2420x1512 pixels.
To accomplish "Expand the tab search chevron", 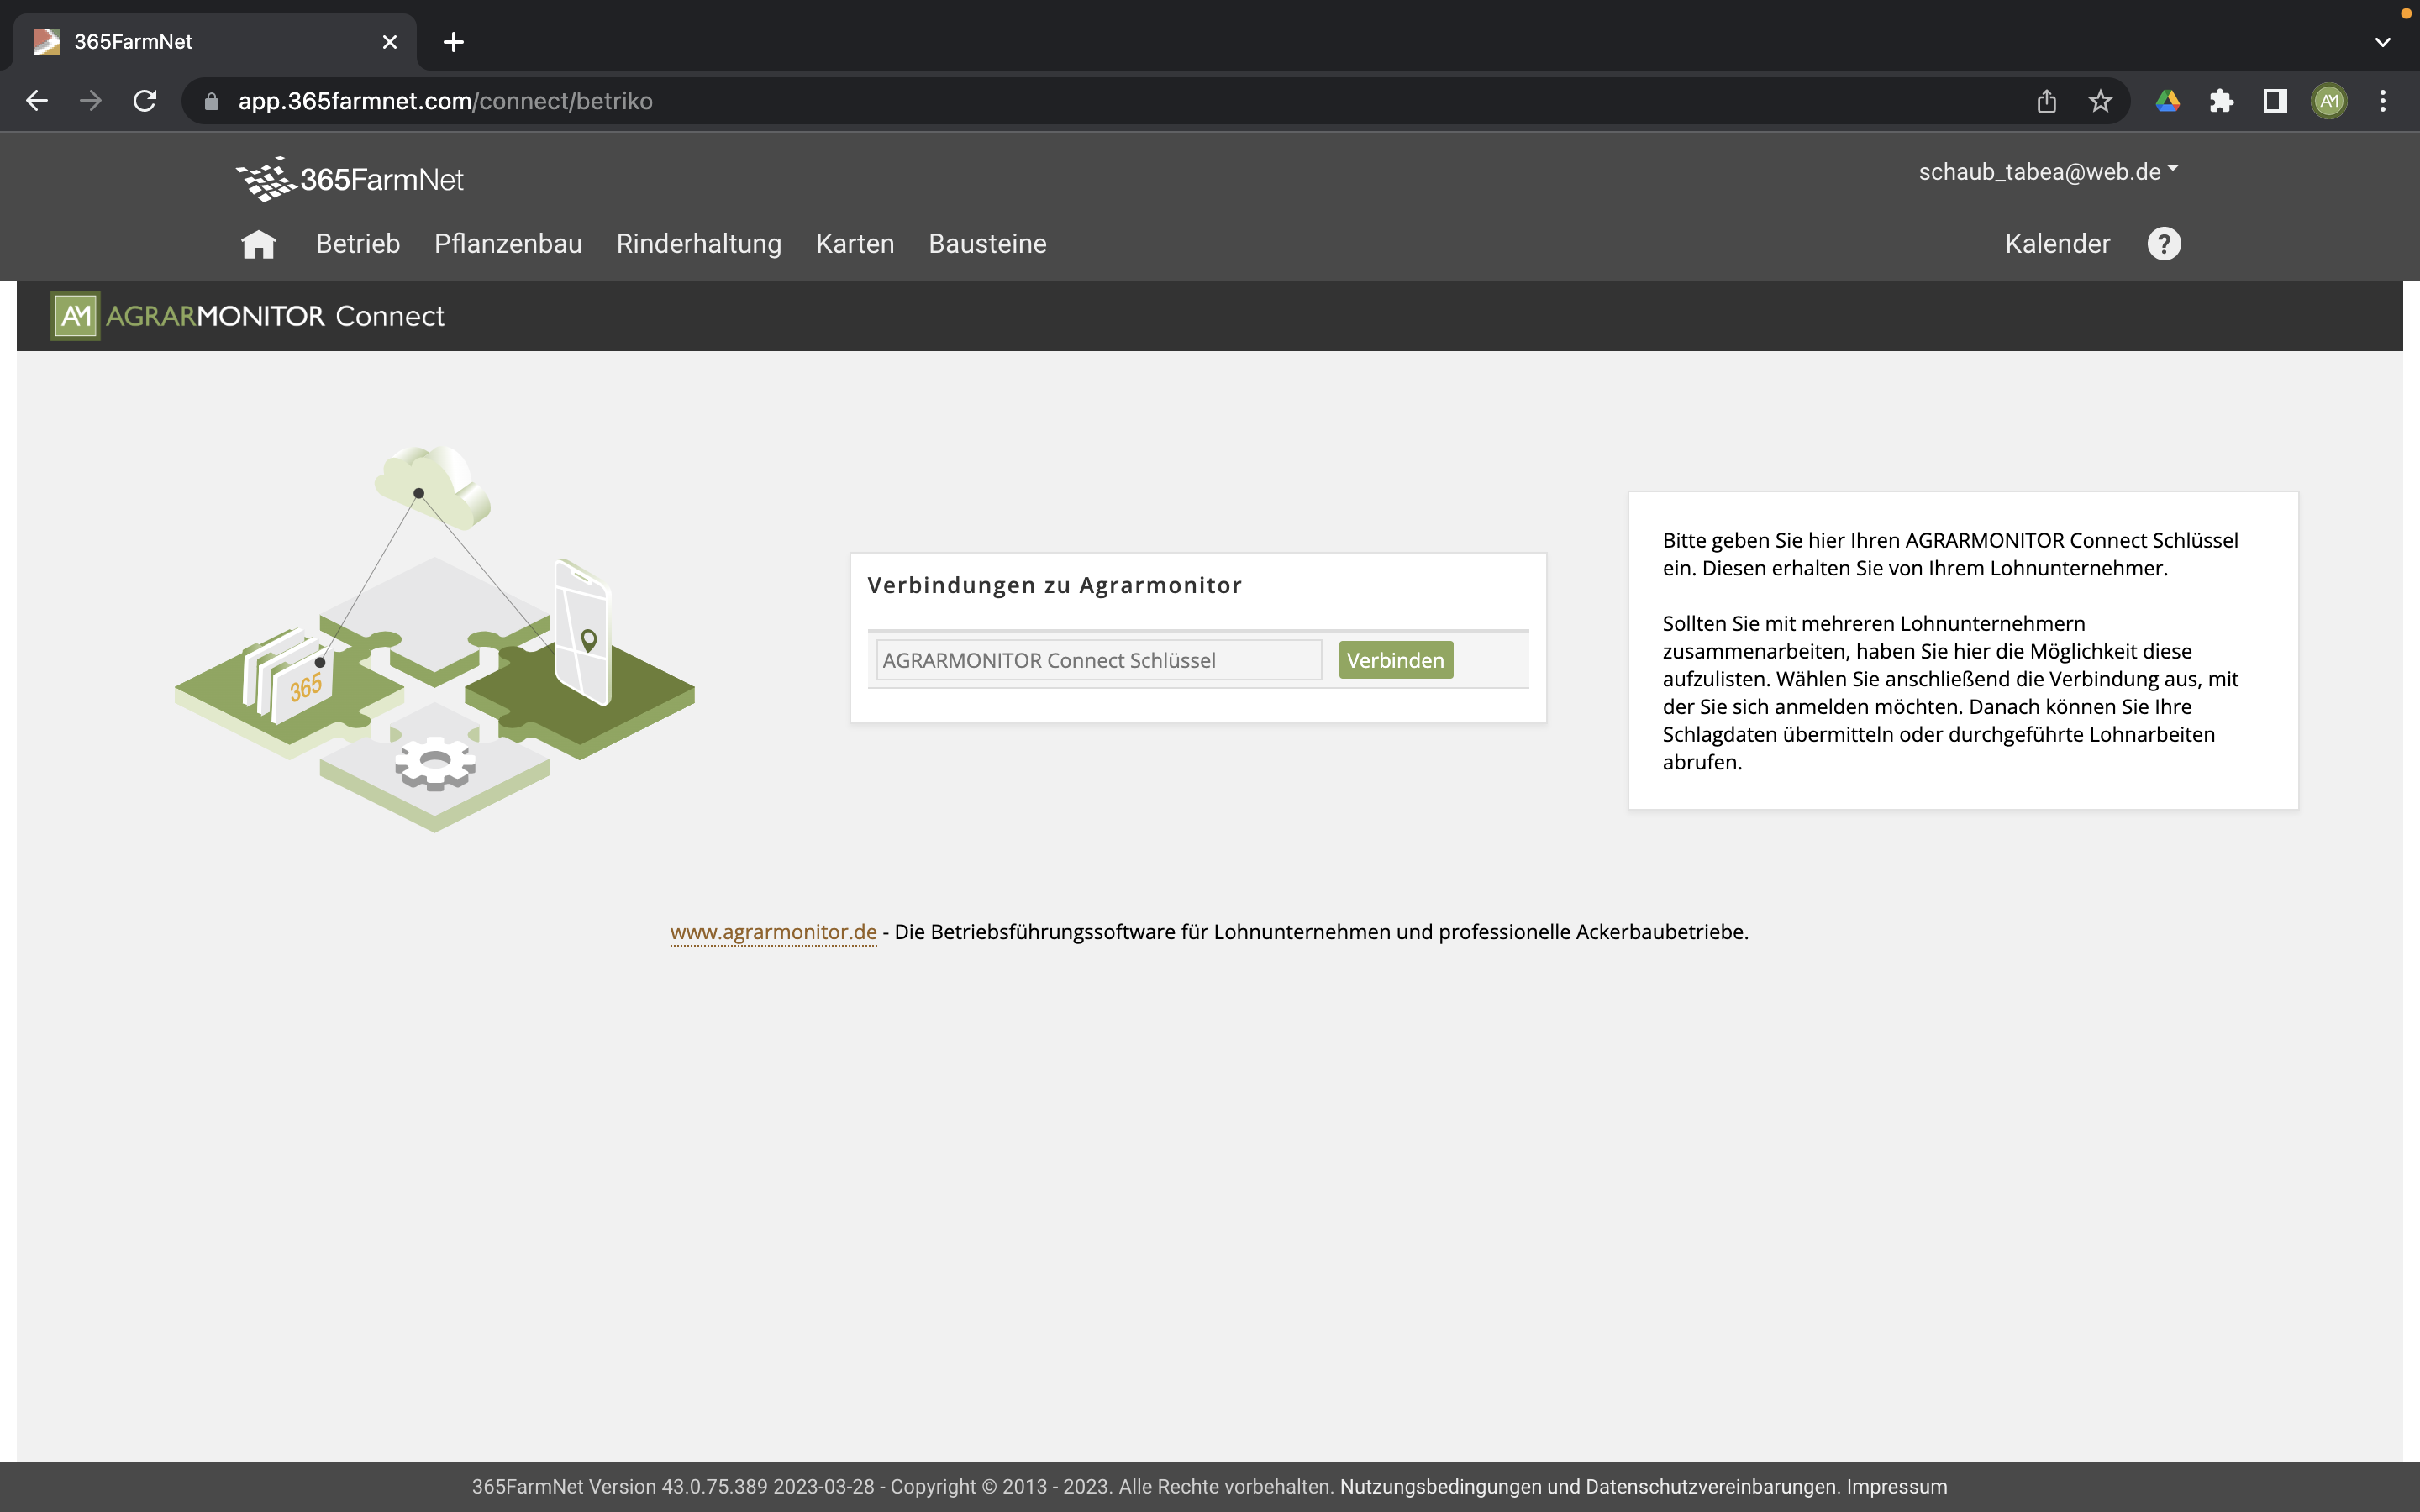I will (2382, 42).
